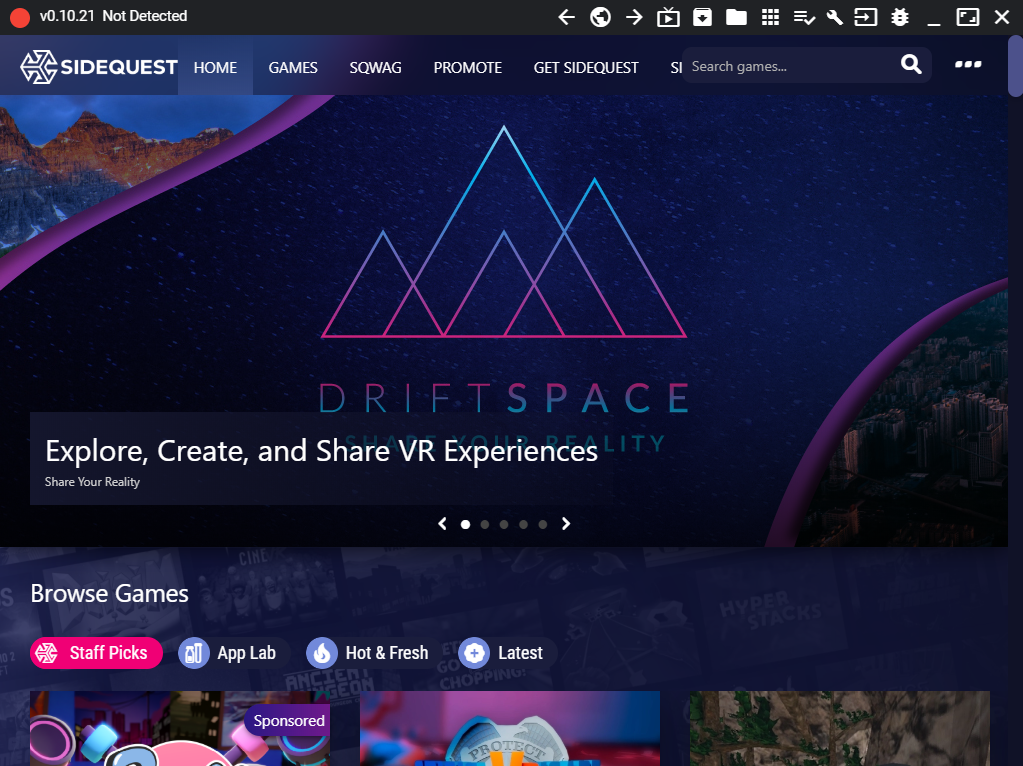1023x766 pixels.
Task: Select the first carousel dot
Action: pos(465,525)
